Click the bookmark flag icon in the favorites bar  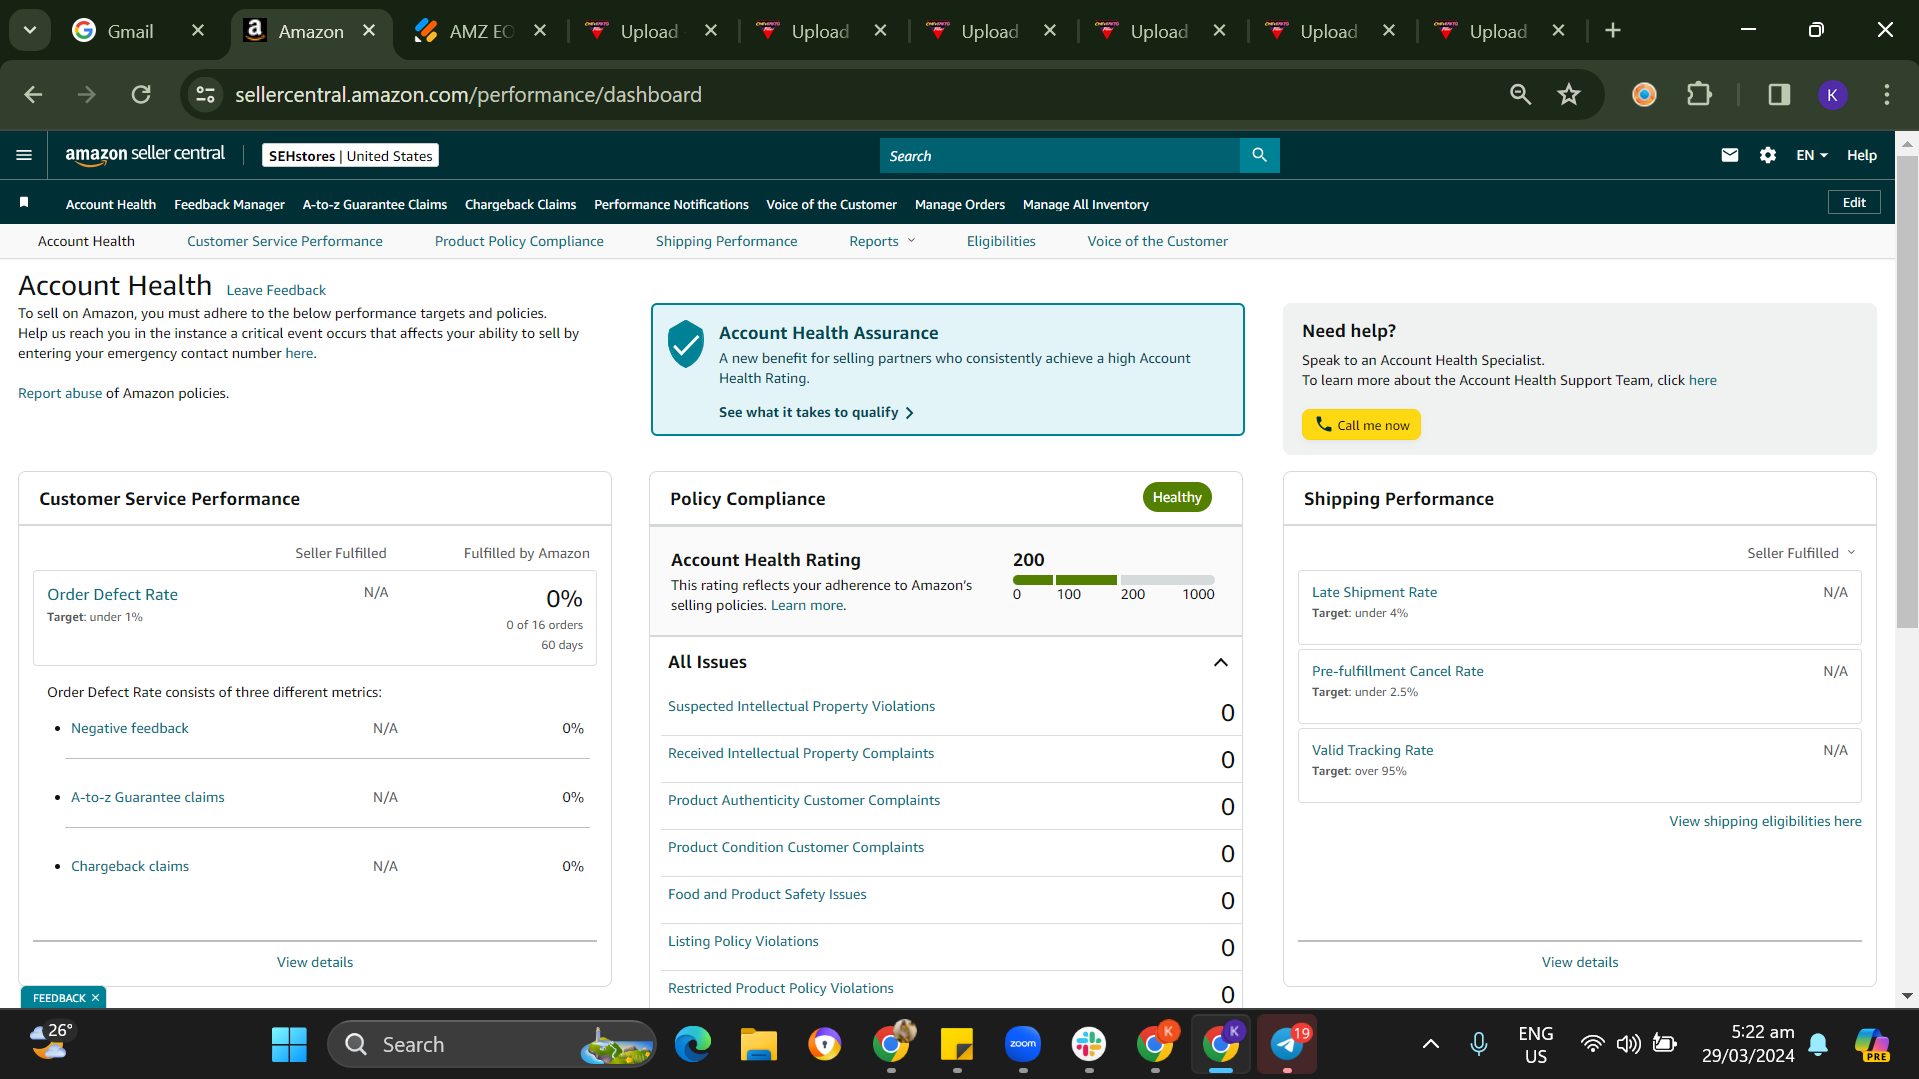point(24,203)
